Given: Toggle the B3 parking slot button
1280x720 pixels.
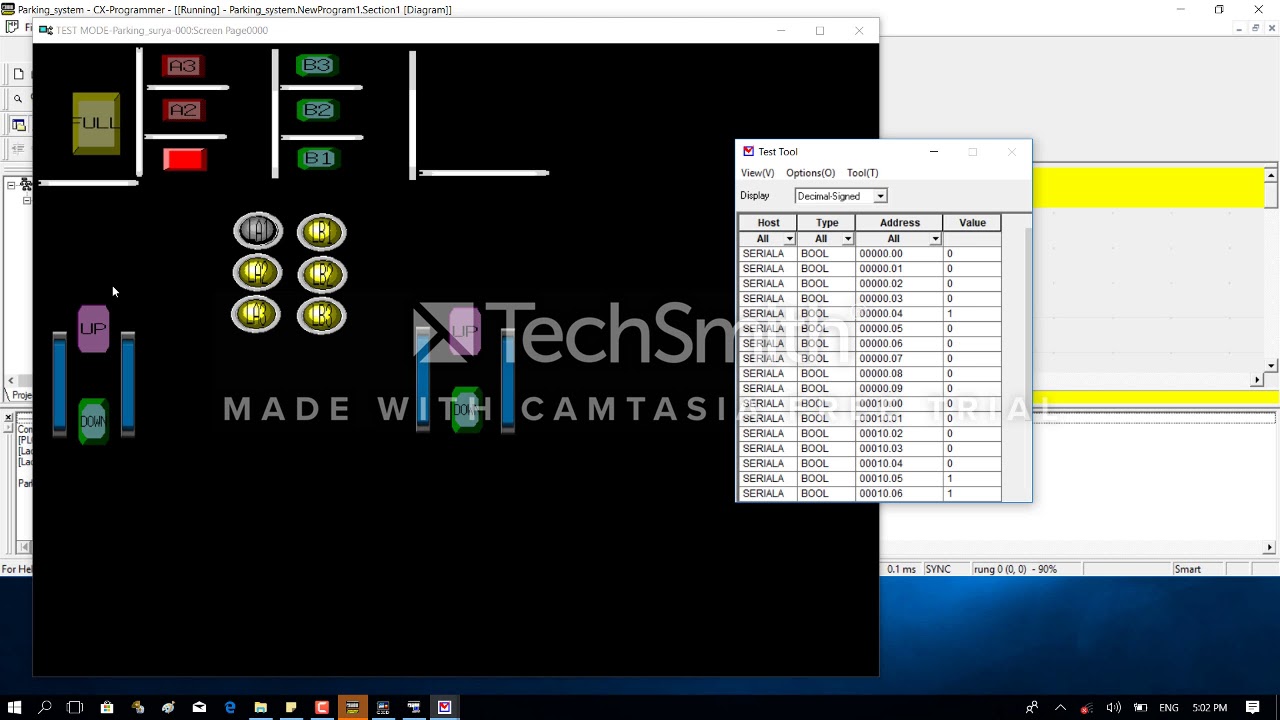Looking at the screenshot, I should [317, 66].
